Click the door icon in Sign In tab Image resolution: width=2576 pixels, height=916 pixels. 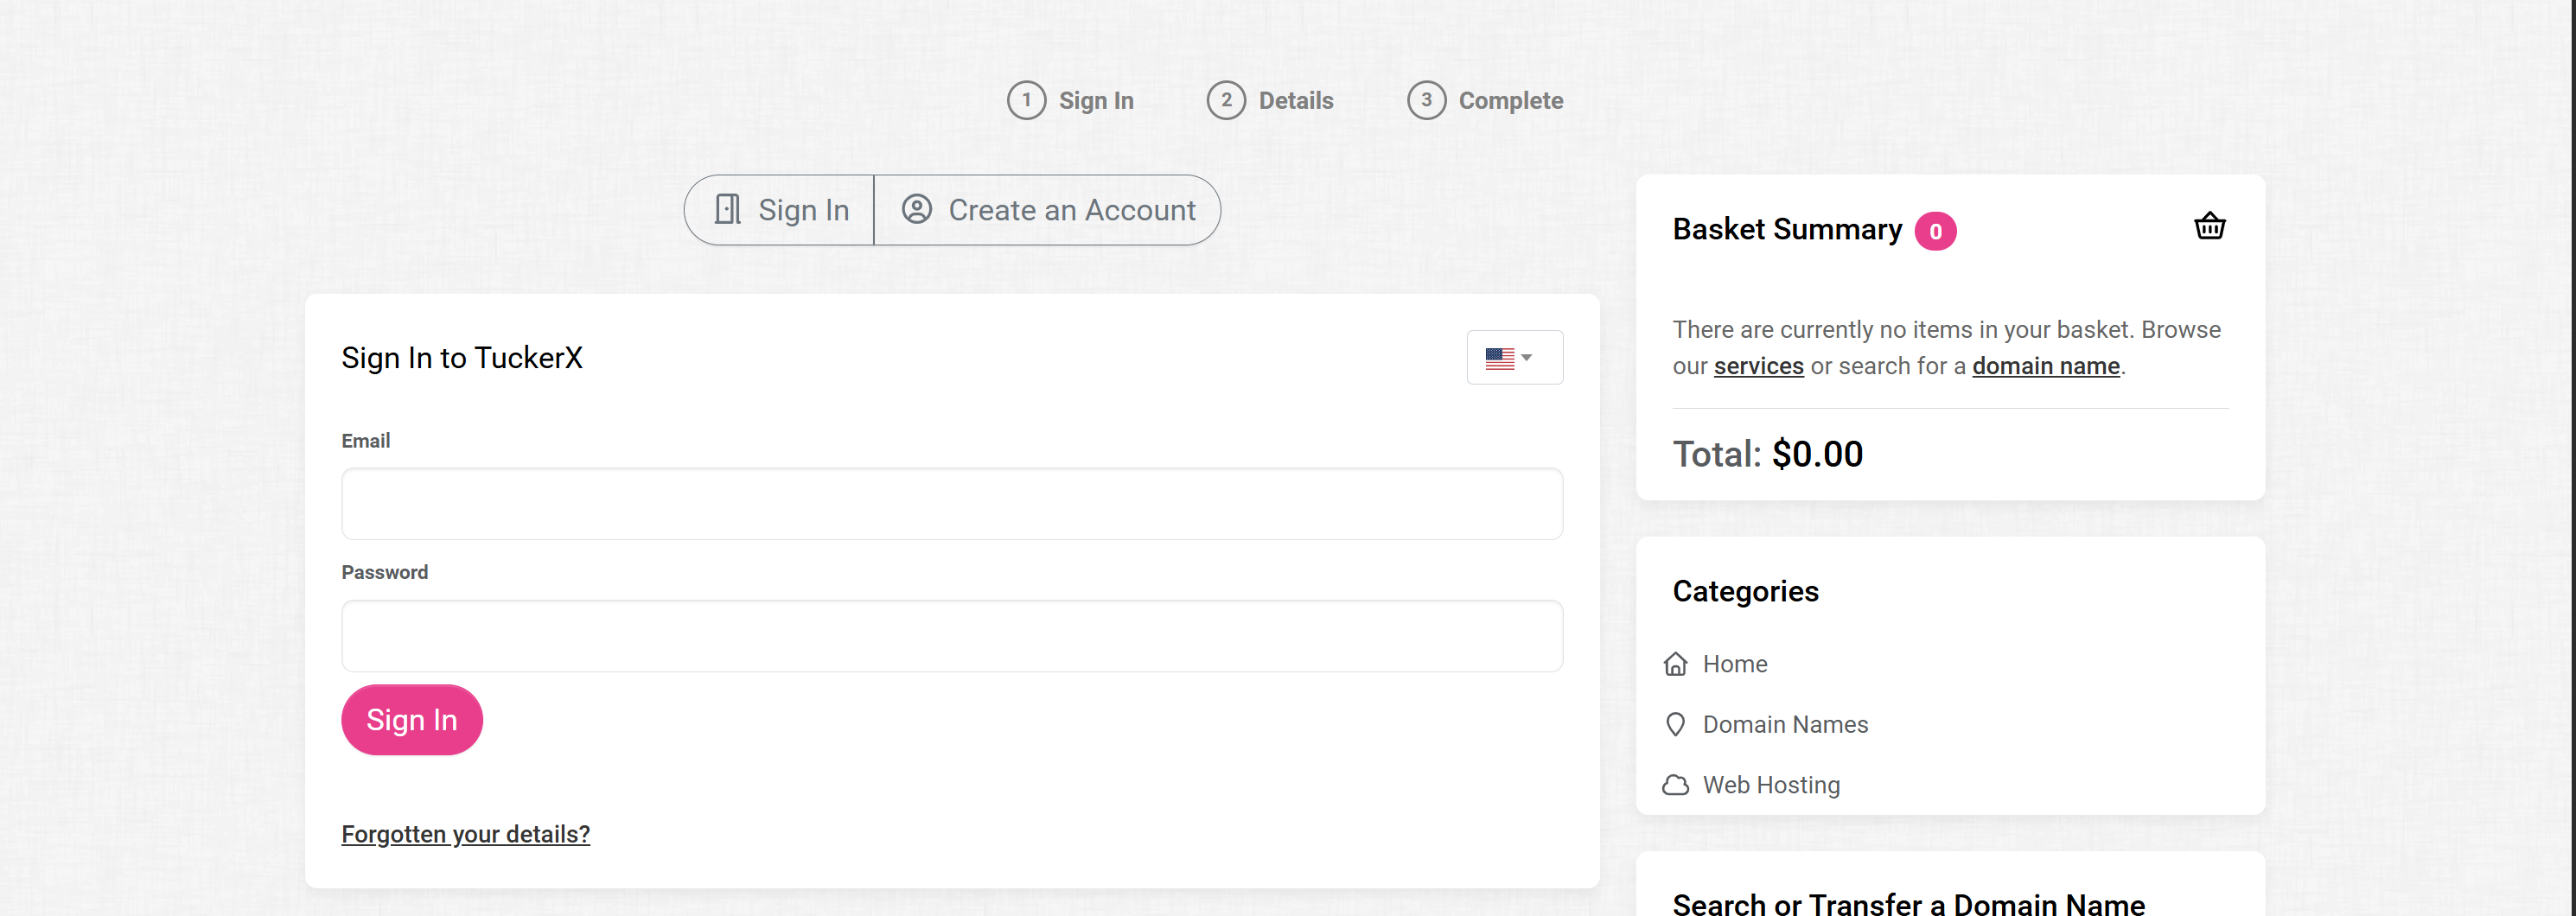[727, 210]
